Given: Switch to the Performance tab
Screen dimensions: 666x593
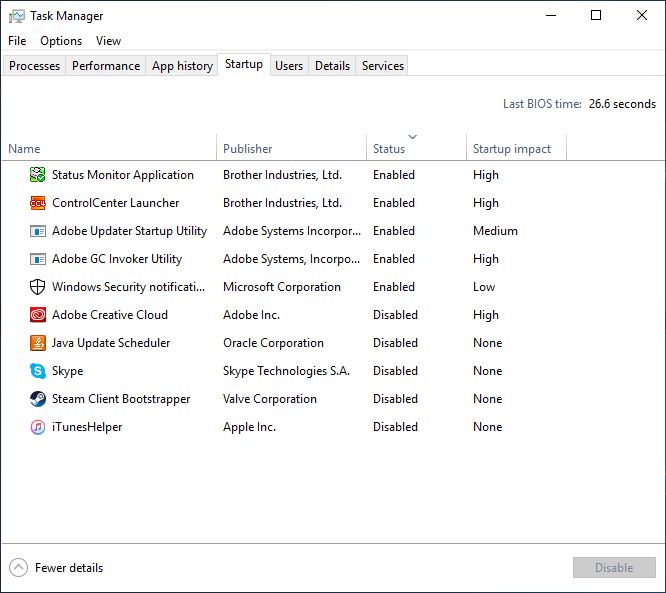Looking at the screenshot, I should [x=106, y=66].
